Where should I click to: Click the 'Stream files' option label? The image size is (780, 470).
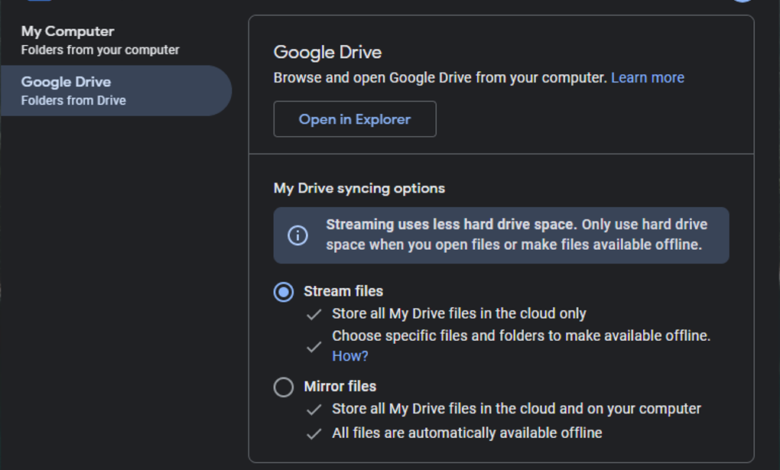[x=343, y=291]
